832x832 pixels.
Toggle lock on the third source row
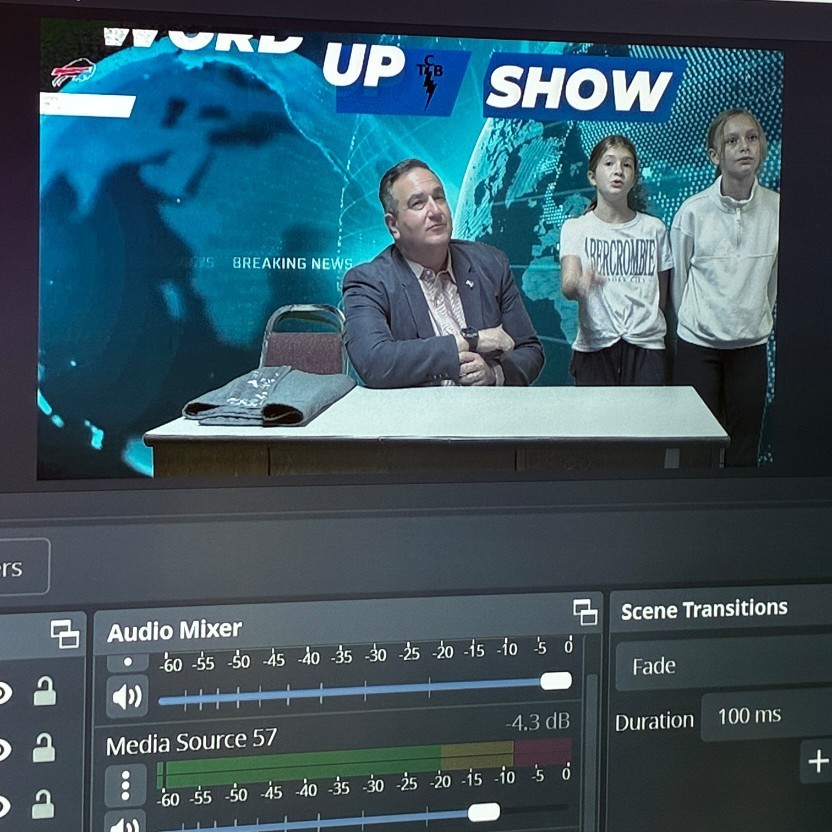tap(43, 804)
